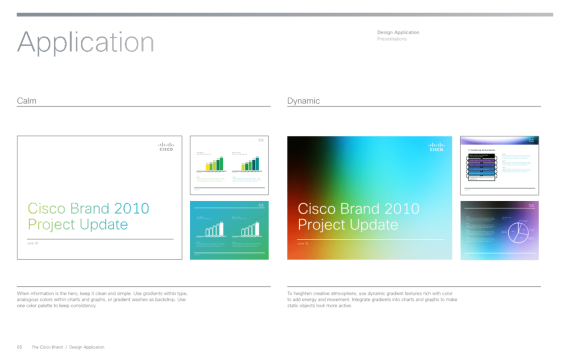Select the teal-green gradient chart slide thumbnail
The image size is (570, 360).
pos(229,230)
